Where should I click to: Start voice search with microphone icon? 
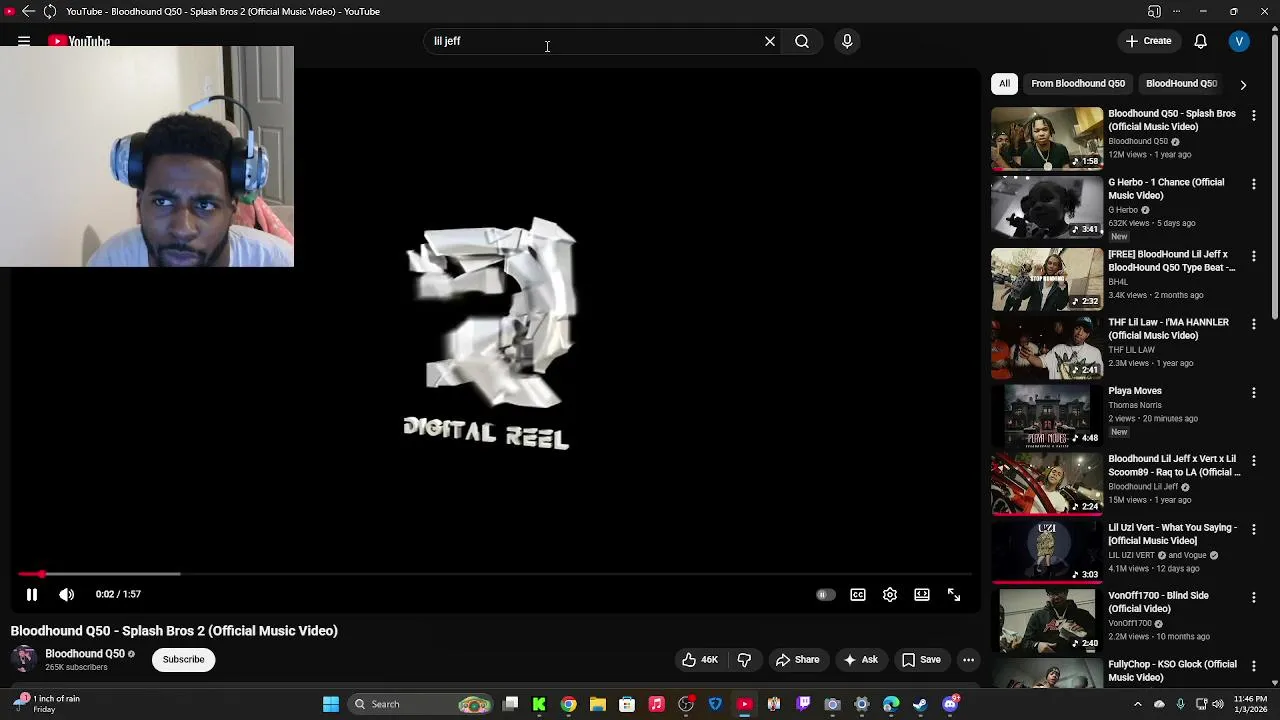point(847,41)
